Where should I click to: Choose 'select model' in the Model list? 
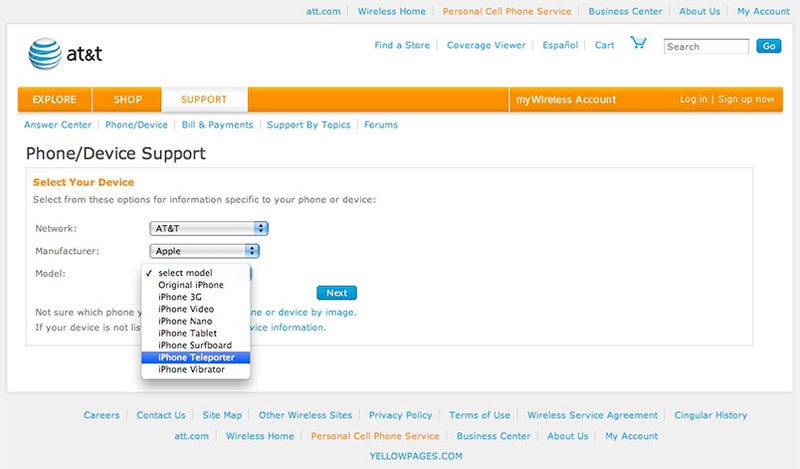pyautogui.click(x=195, y=273)
